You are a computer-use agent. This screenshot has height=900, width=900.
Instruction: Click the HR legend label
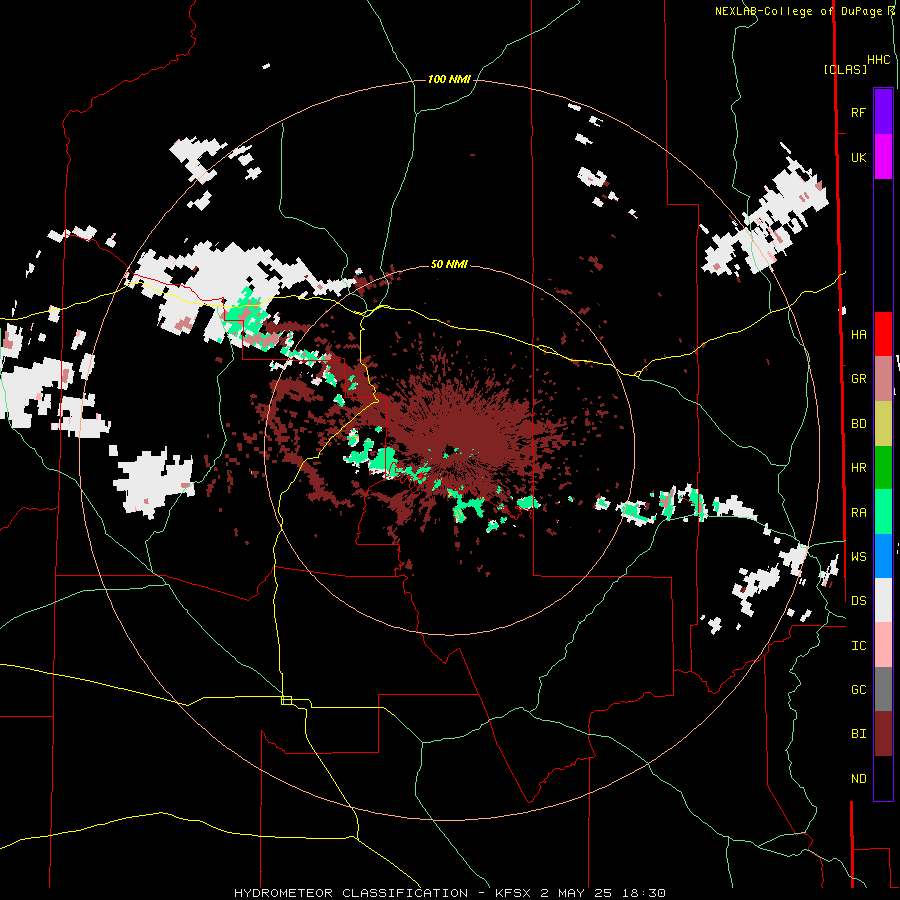pyautogui.click(x=858, y=468)
